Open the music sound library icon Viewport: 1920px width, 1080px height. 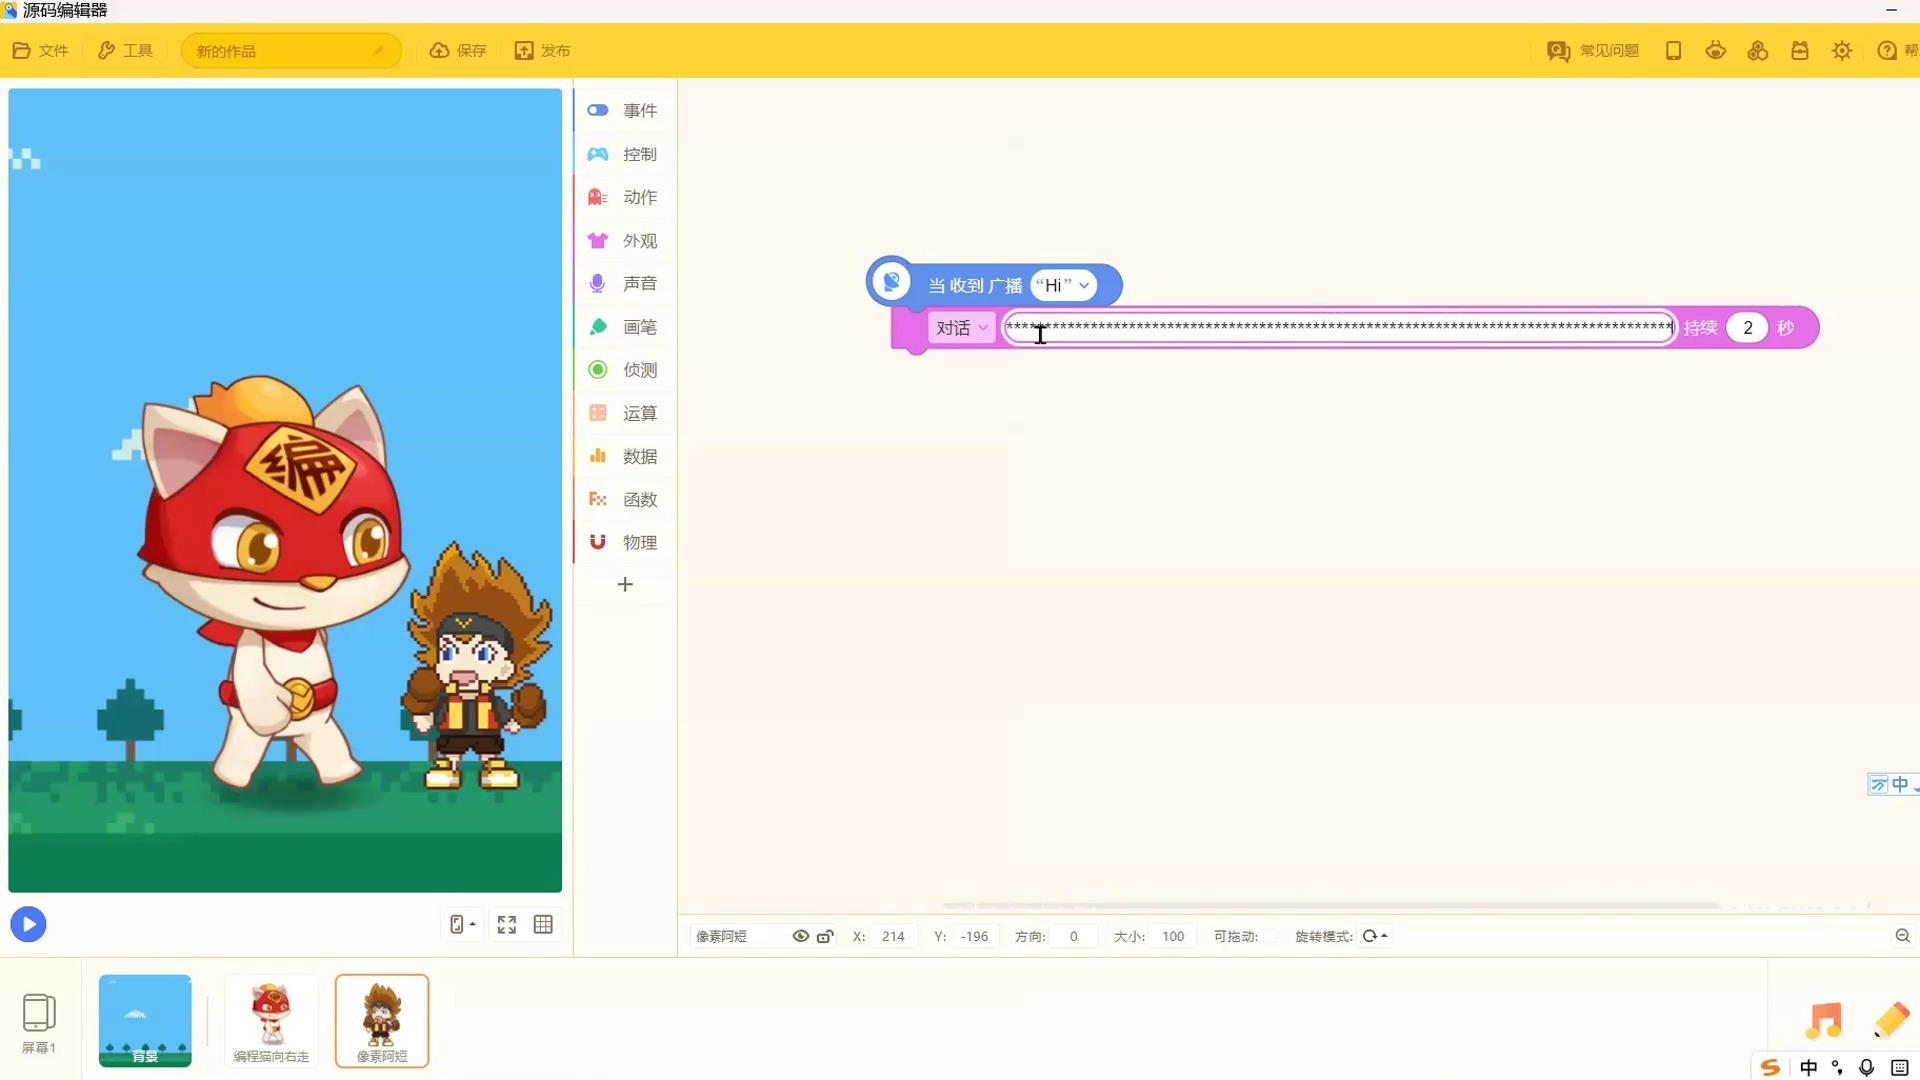(x=1823, y=1020)
